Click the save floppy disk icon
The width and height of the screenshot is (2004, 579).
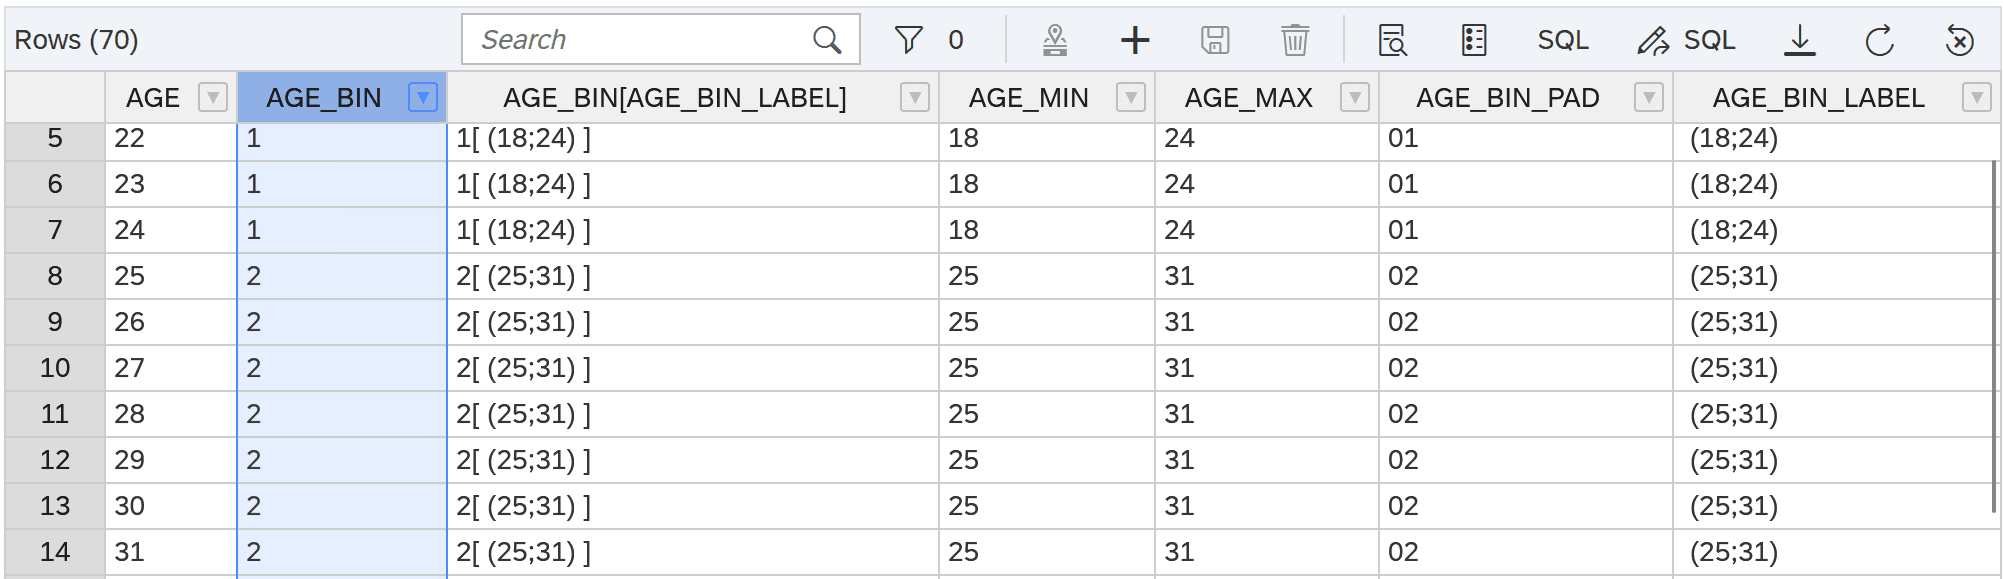[x=1215, y=40]
